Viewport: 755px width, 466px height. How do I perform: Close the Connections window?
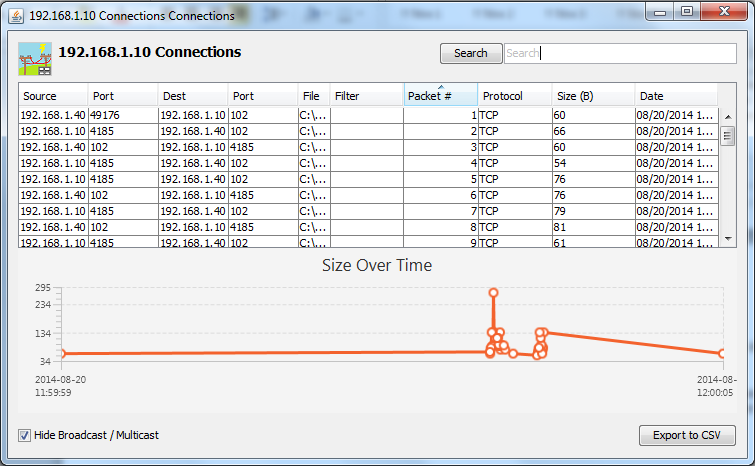[724, 12]
